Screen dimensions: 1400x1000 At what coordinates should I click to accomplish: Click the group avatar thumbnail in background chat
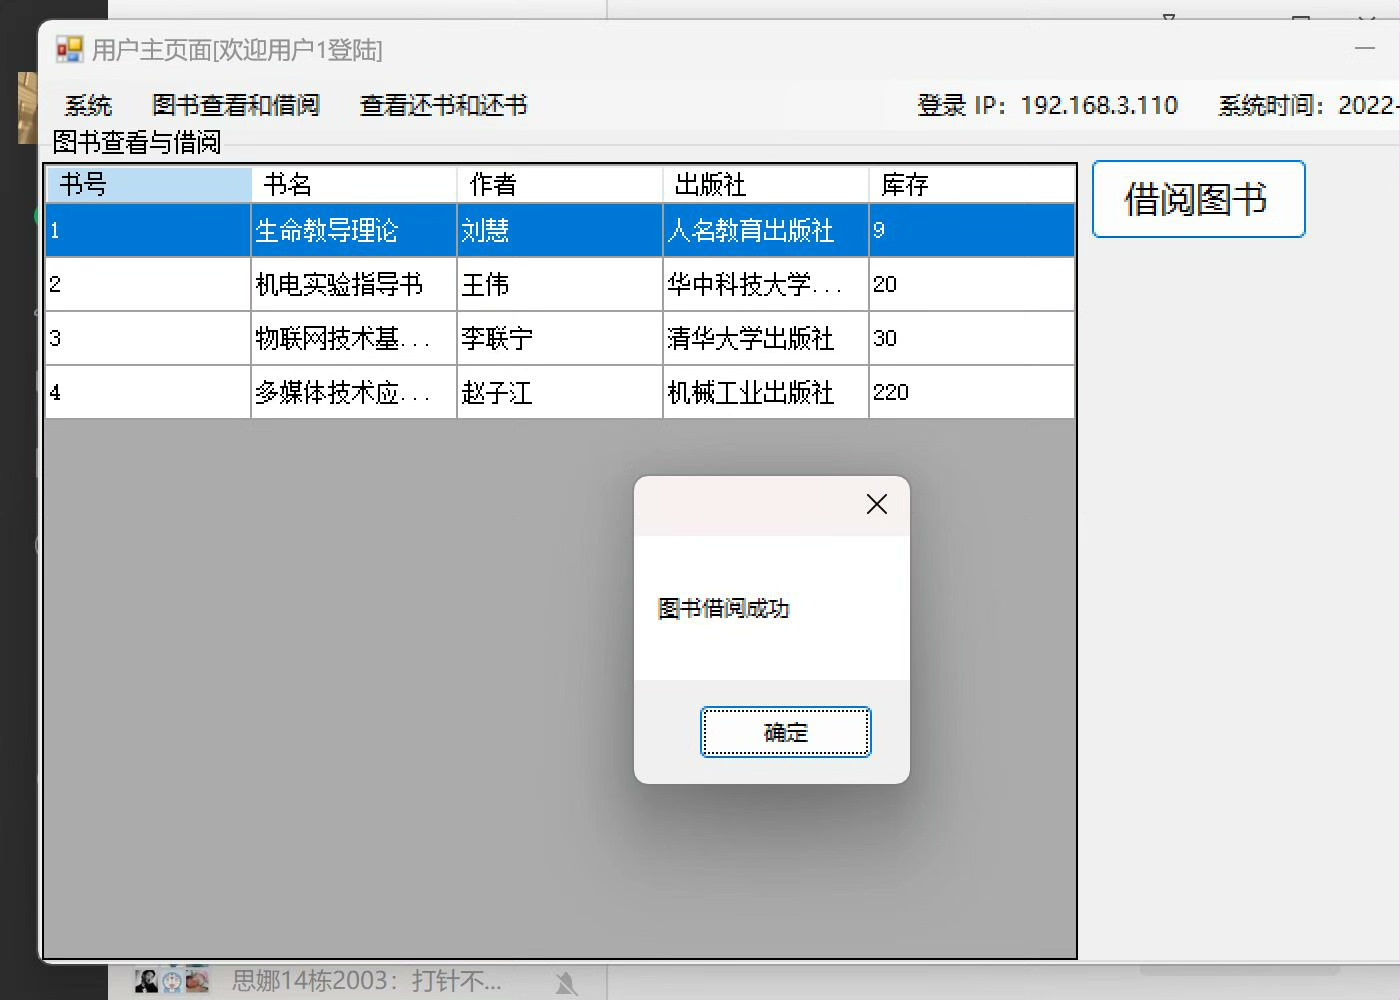click(172, 981)
